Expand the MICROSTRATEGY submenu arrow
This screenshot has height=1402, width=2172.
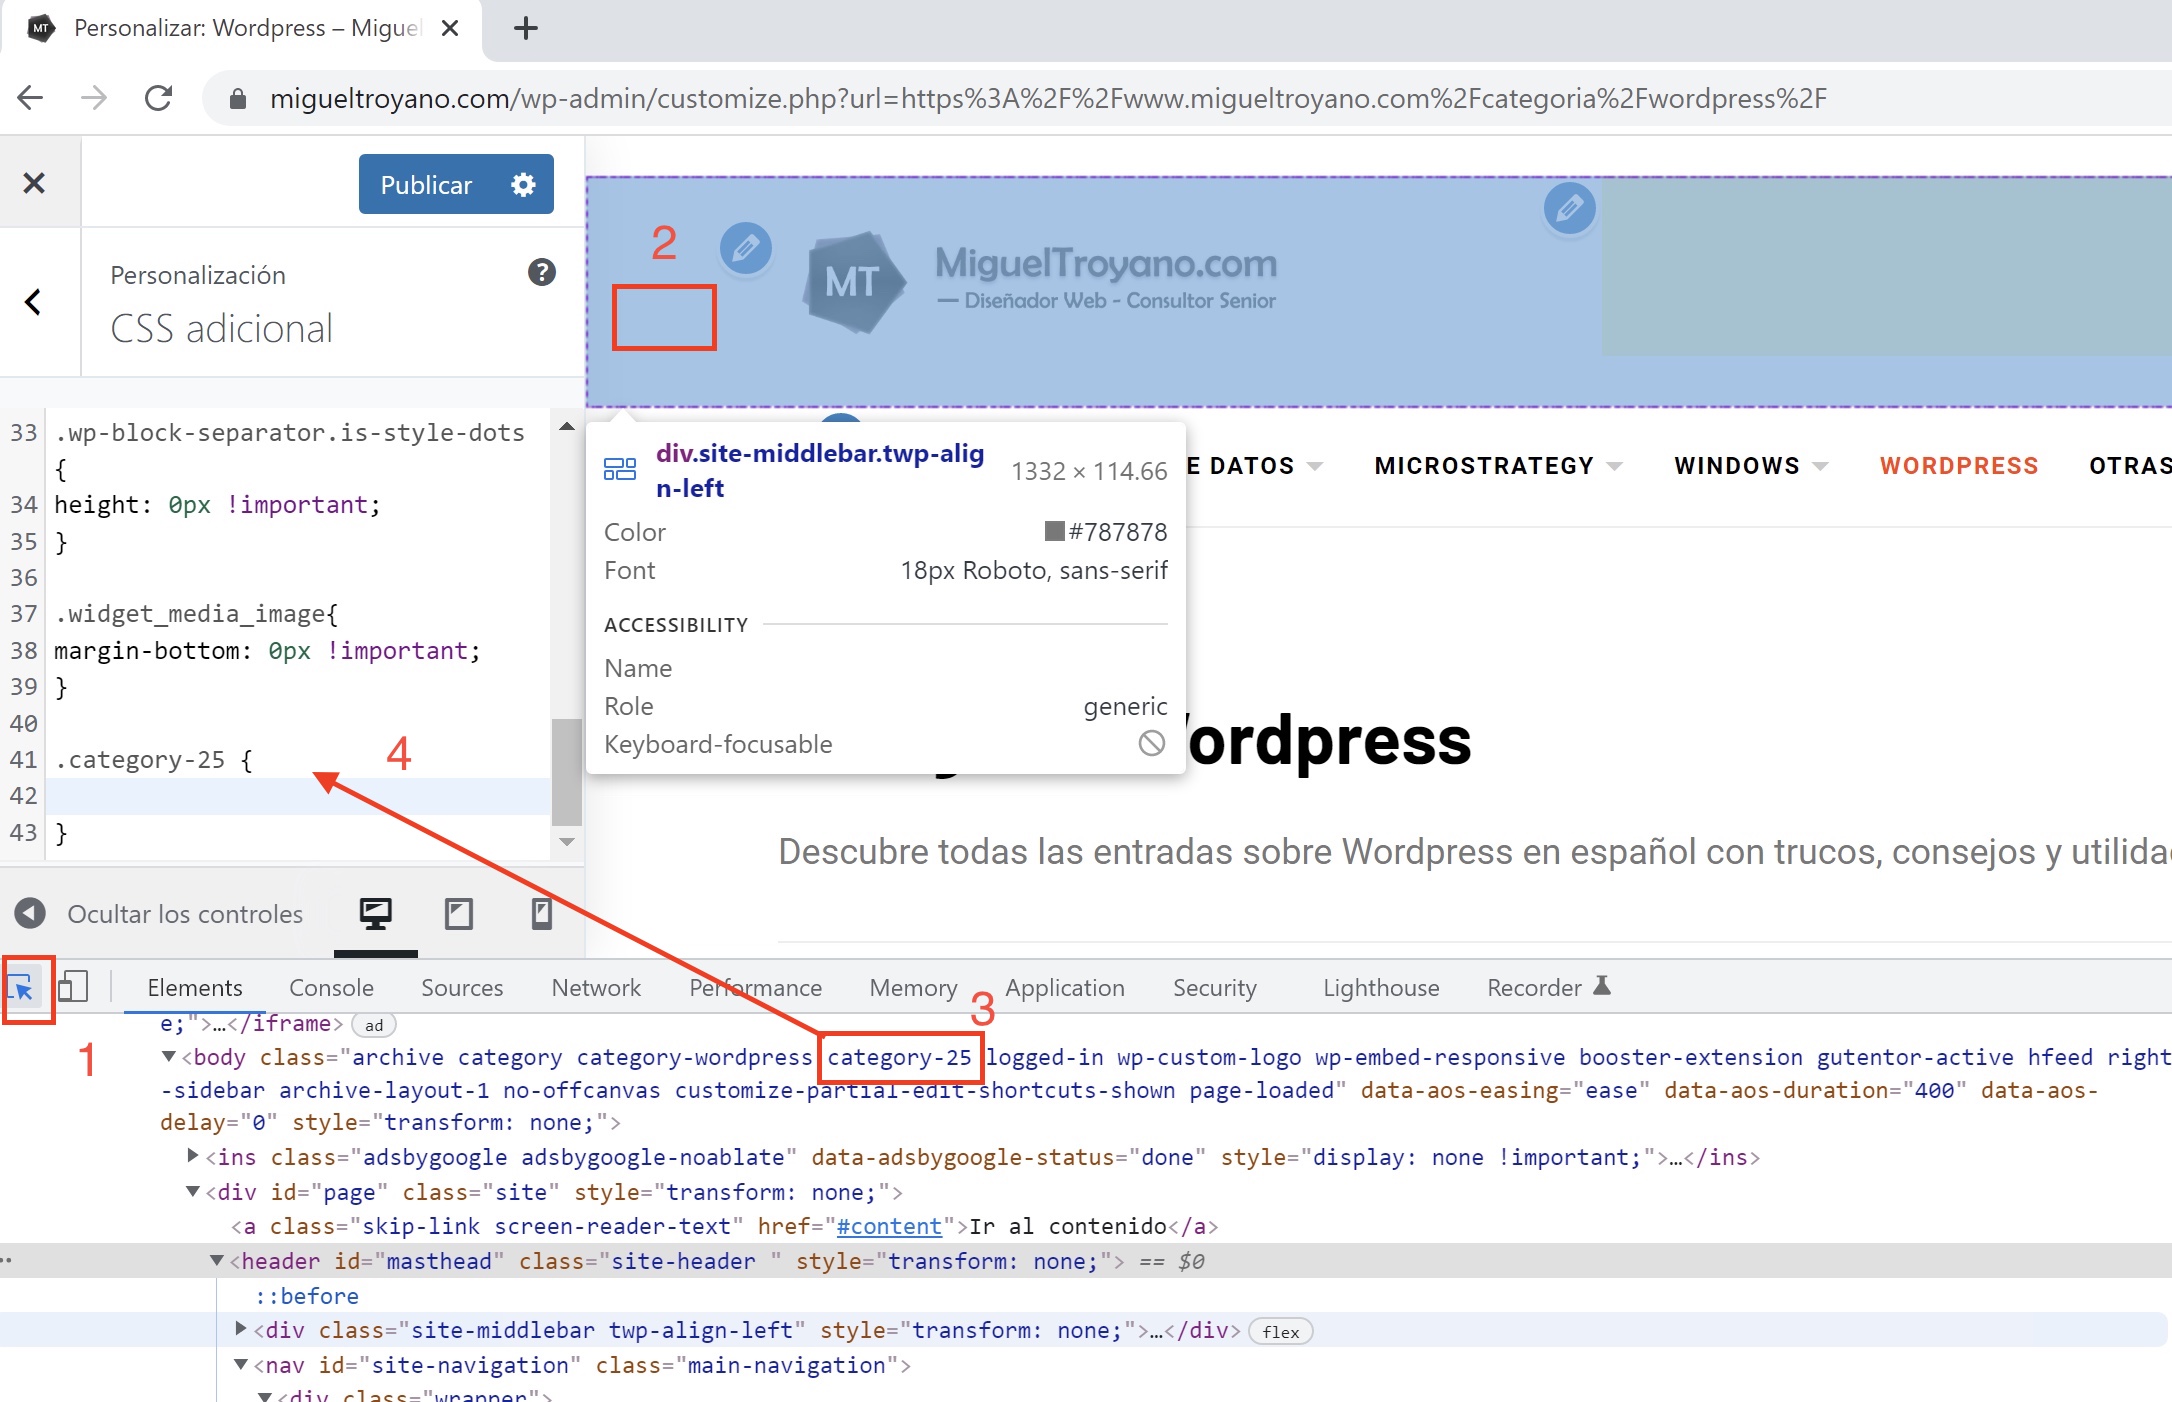pyautogui.click(x=1614, y=466)
